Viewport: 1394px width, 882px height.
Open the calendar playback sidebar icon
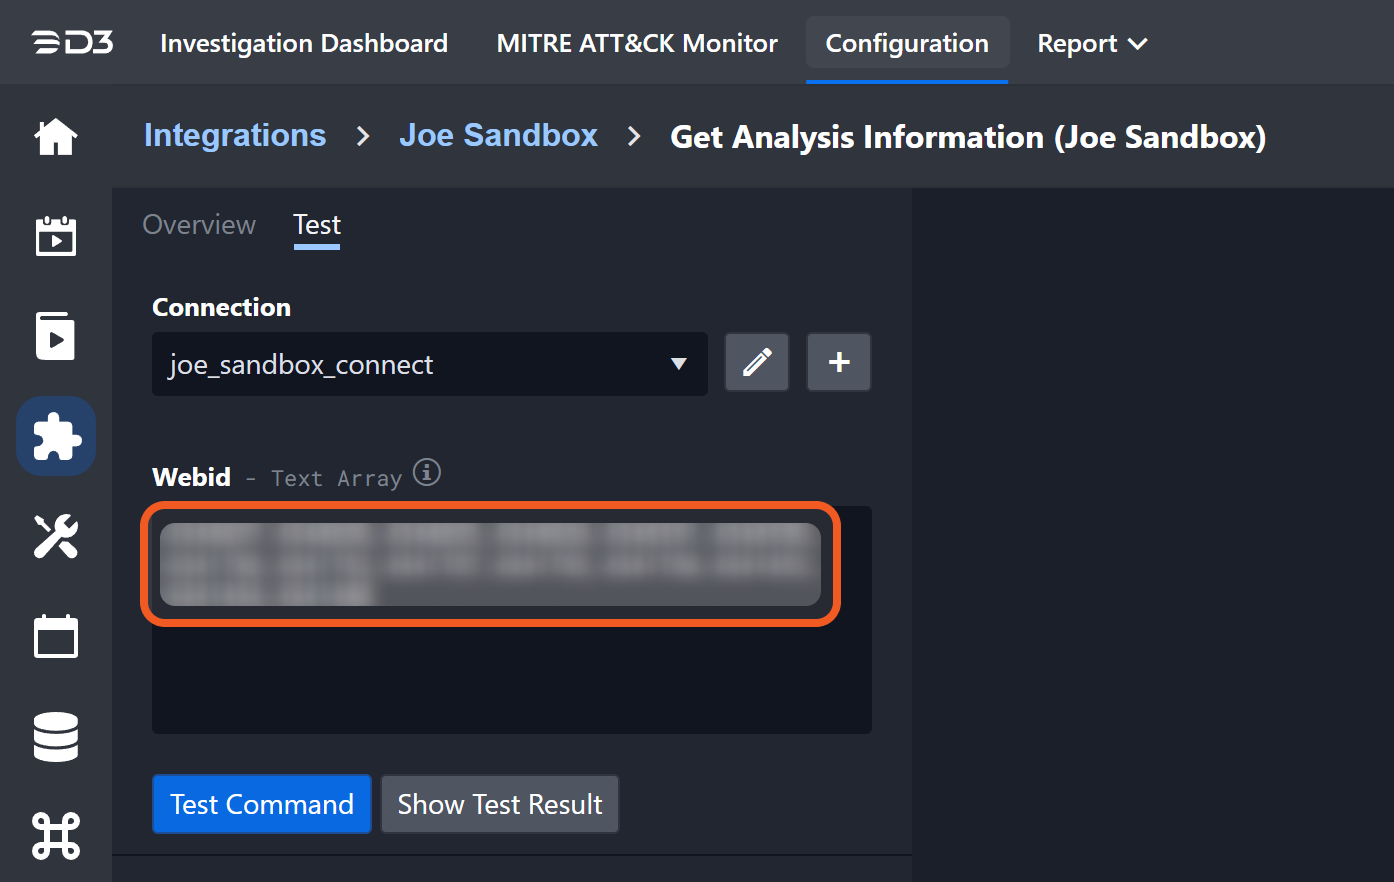[56, 236]
